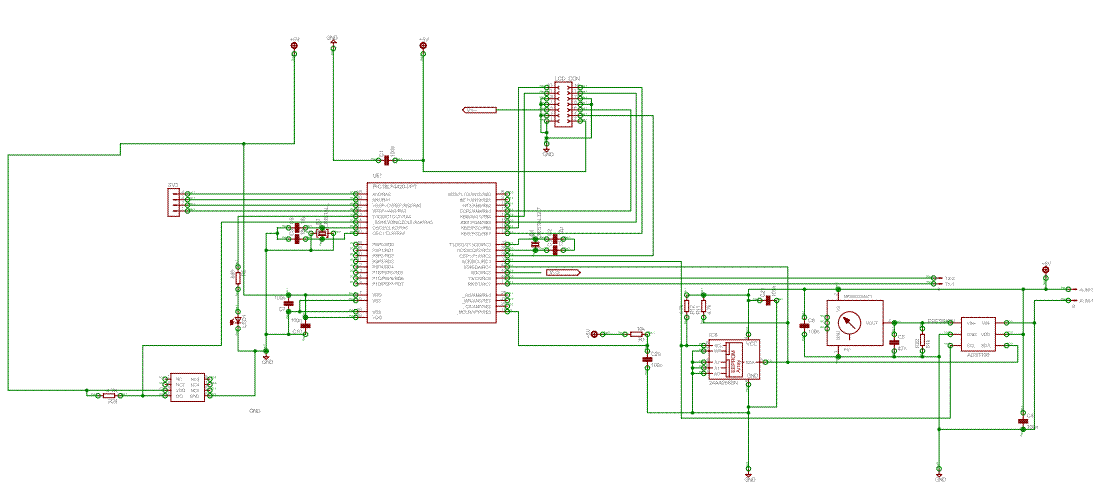
Task: Select the large PIC18LF4420 microcontroller symbol
Action: click(x=432, y=252)
